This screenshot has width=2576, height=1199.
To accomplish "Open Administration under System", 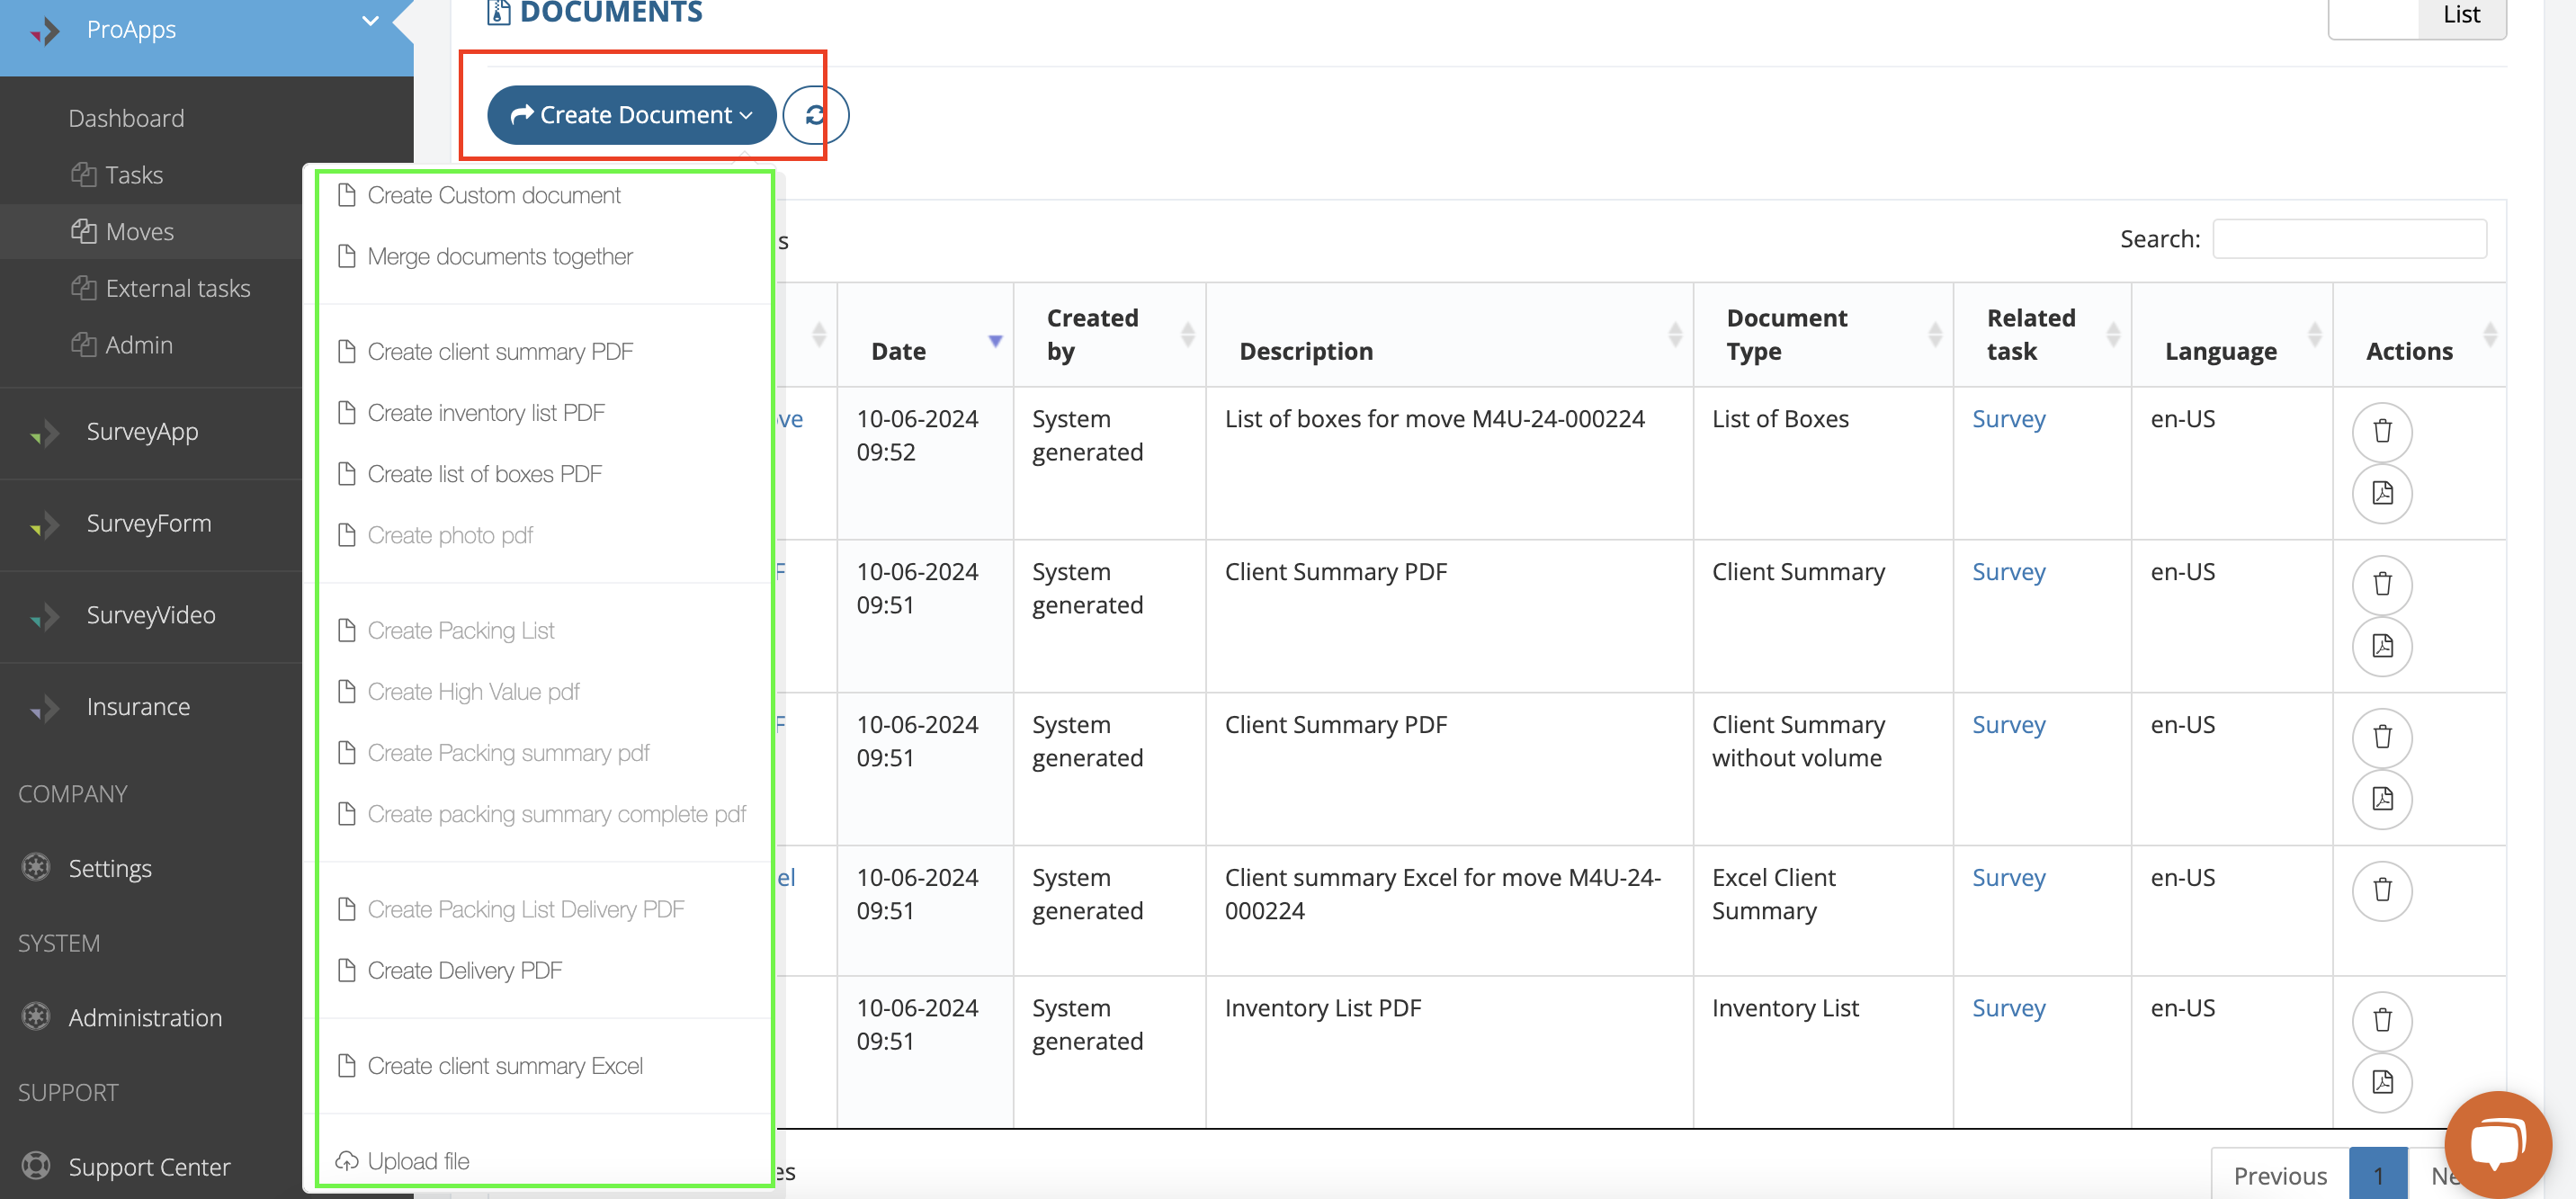I will pos(145,1017).
